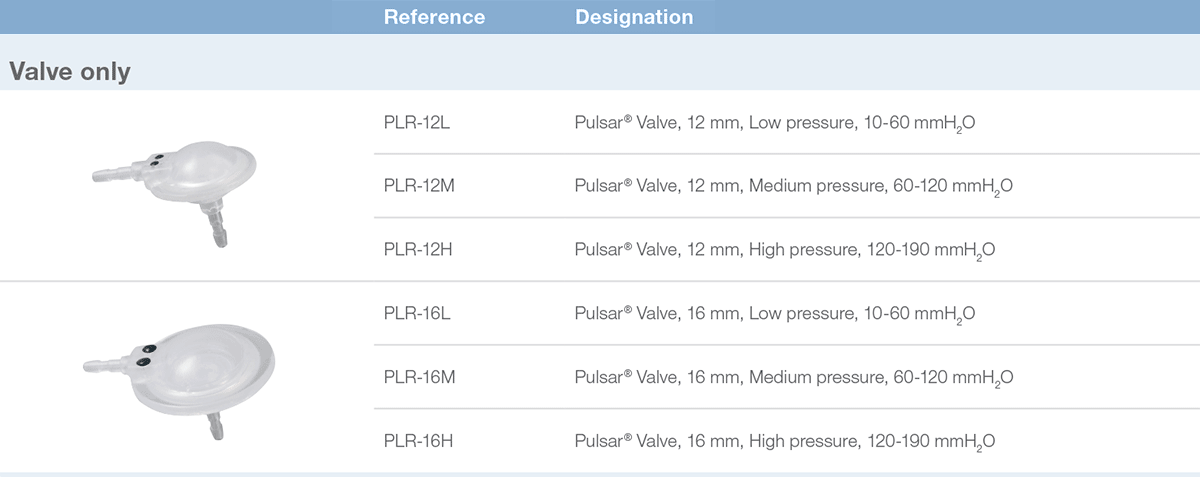Click the black dots on the 16 mm valve

[144, 354]
